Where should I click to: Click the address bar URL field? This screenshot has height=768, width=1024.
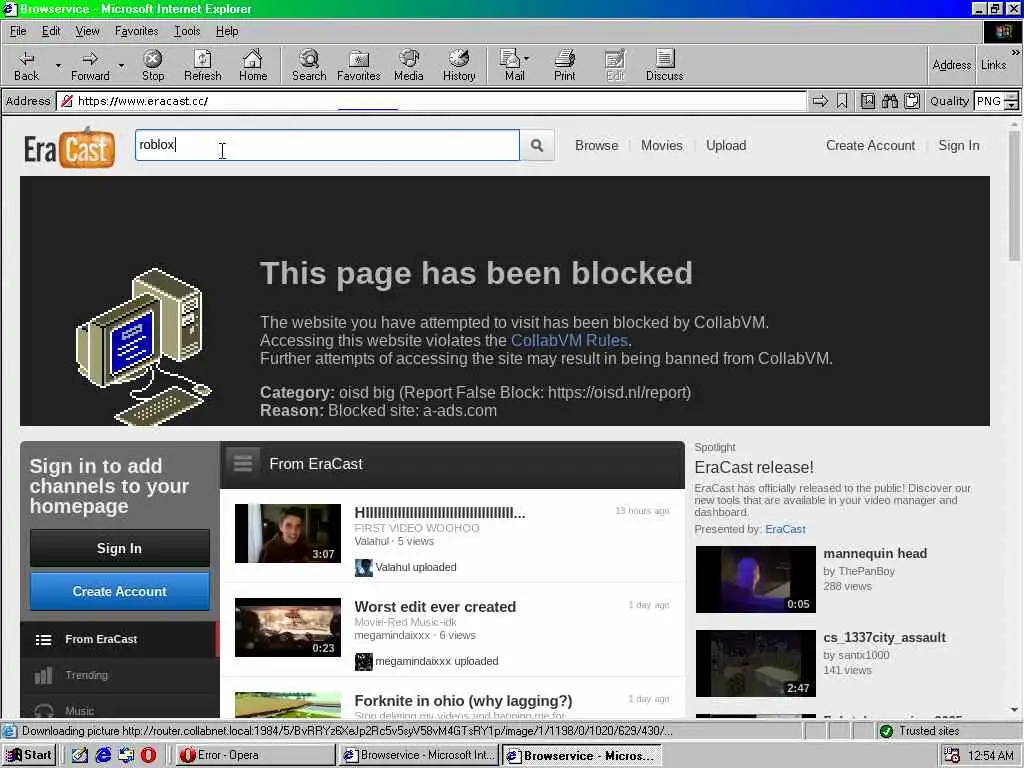tap(431, 101)
